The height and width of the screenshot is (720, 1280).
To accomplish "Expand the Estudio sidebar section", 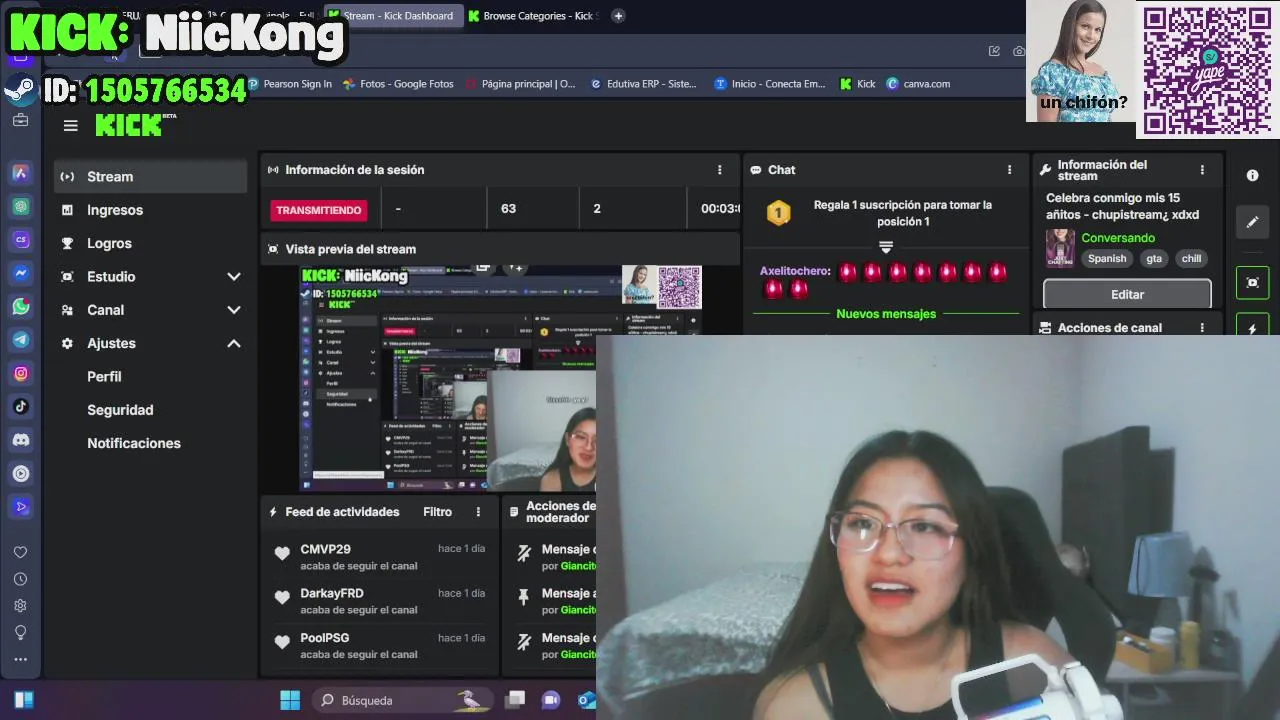I will [x=234, y=277].
